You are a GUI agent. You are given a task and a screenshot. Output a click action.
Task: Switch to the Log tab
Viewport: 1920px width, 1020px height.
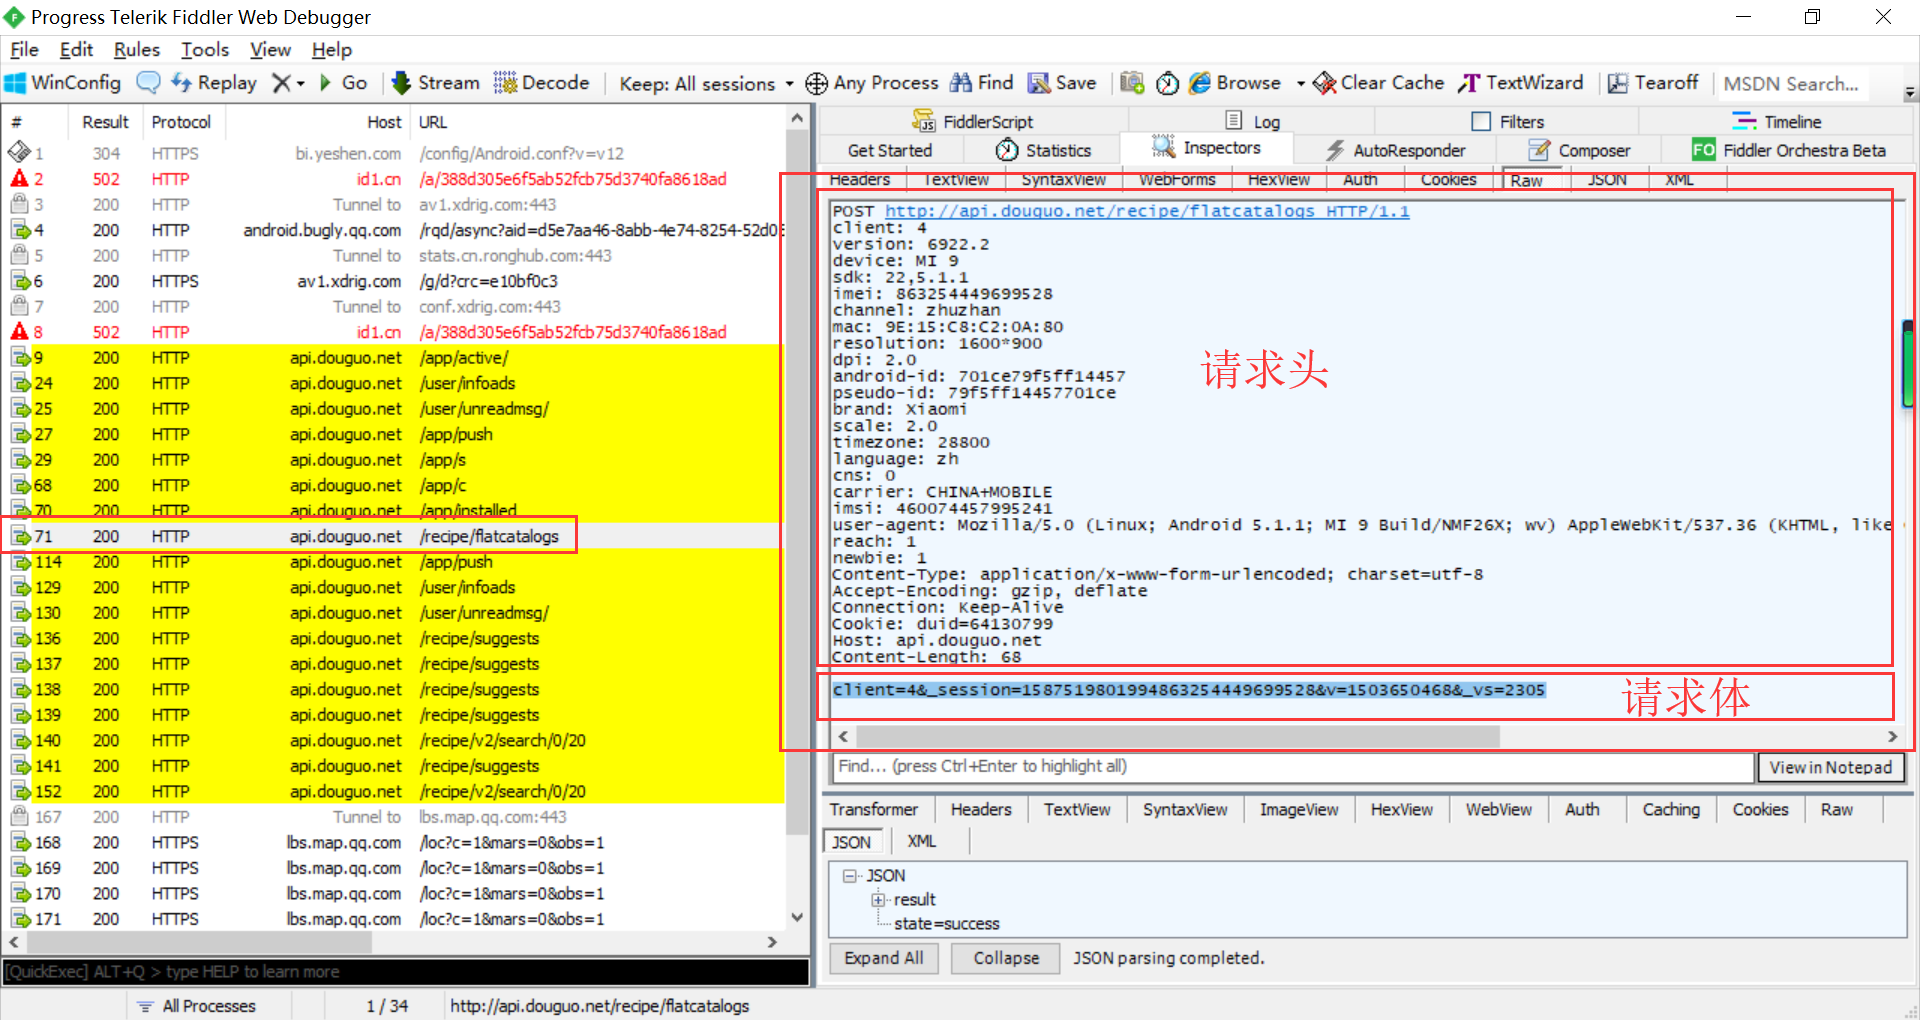click(1253, 121)
